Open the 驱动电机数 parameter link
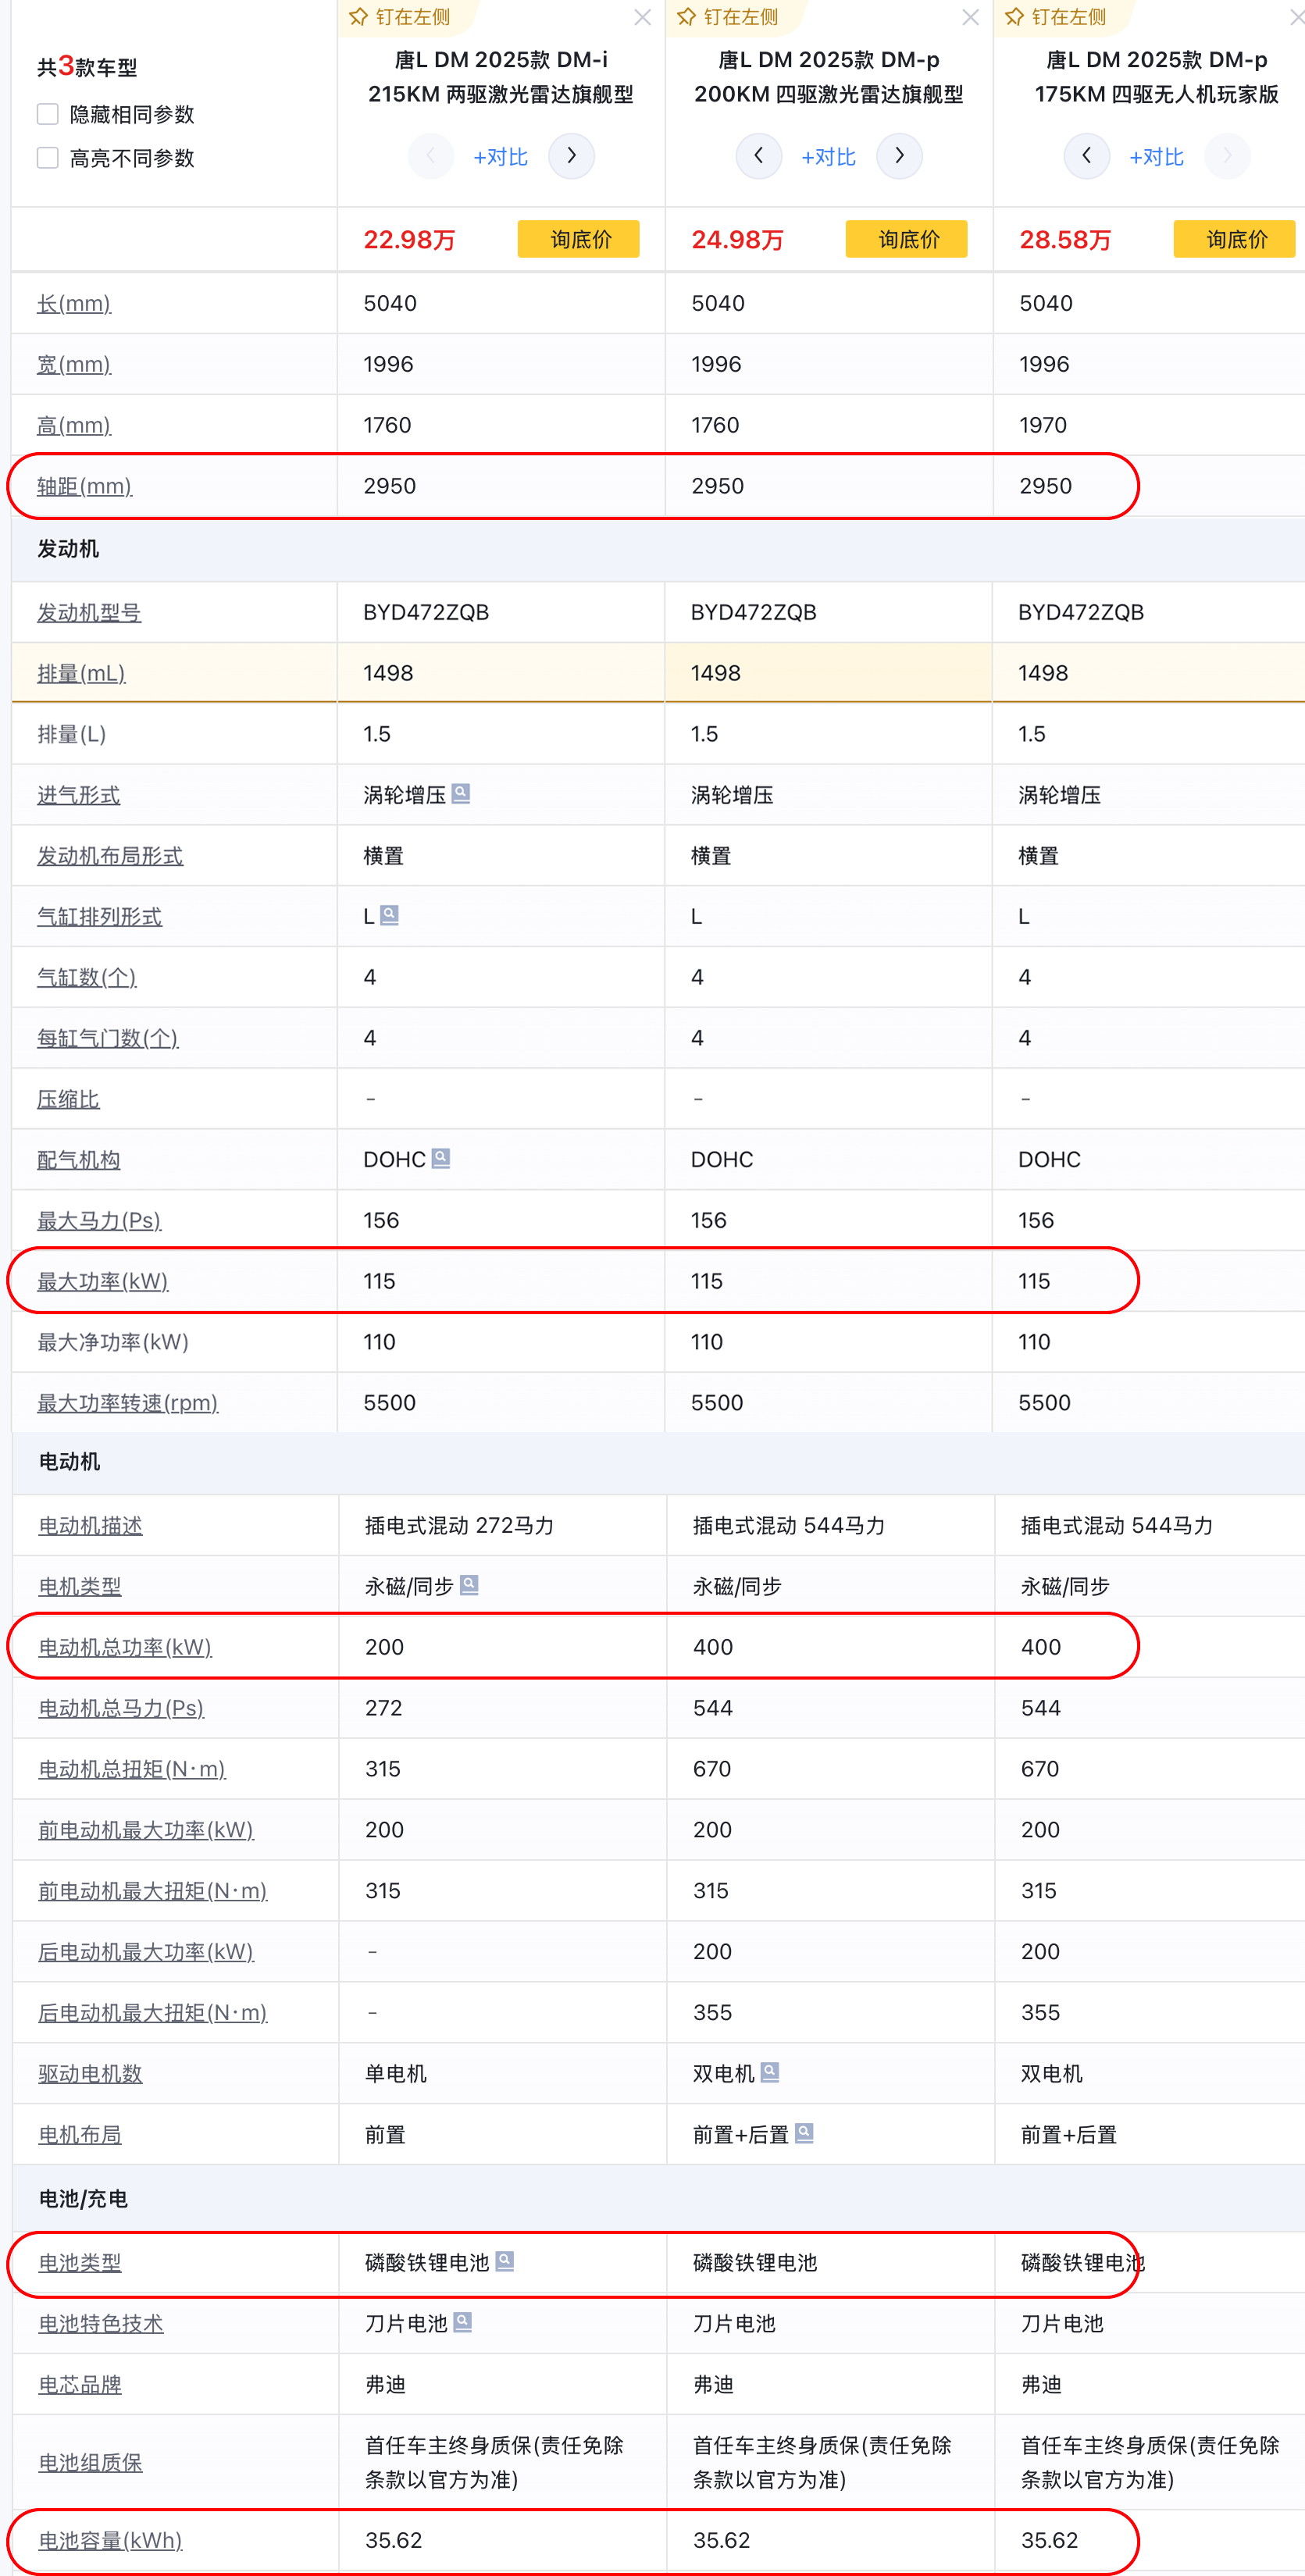1305x2576 pixels. pos(91,2074)
